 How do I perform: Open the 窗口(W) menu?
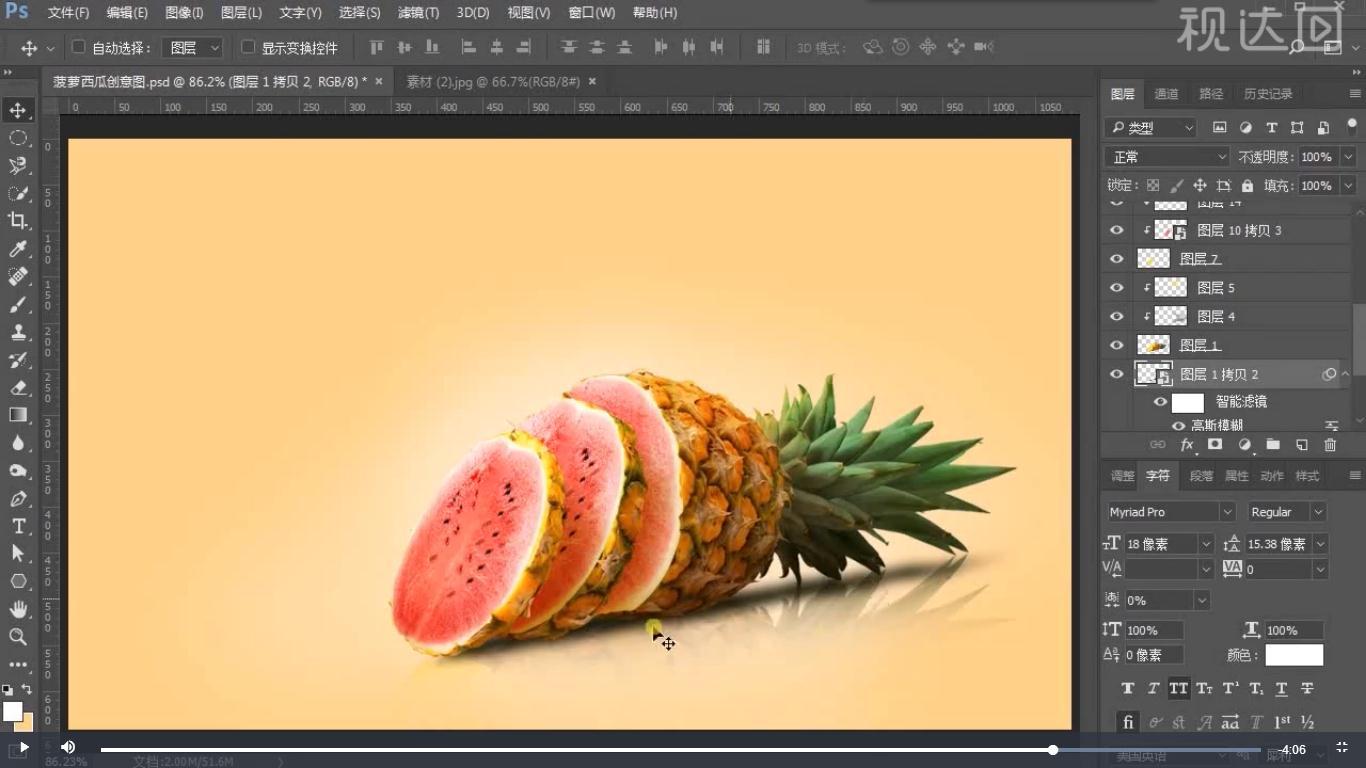click(592, 13)
